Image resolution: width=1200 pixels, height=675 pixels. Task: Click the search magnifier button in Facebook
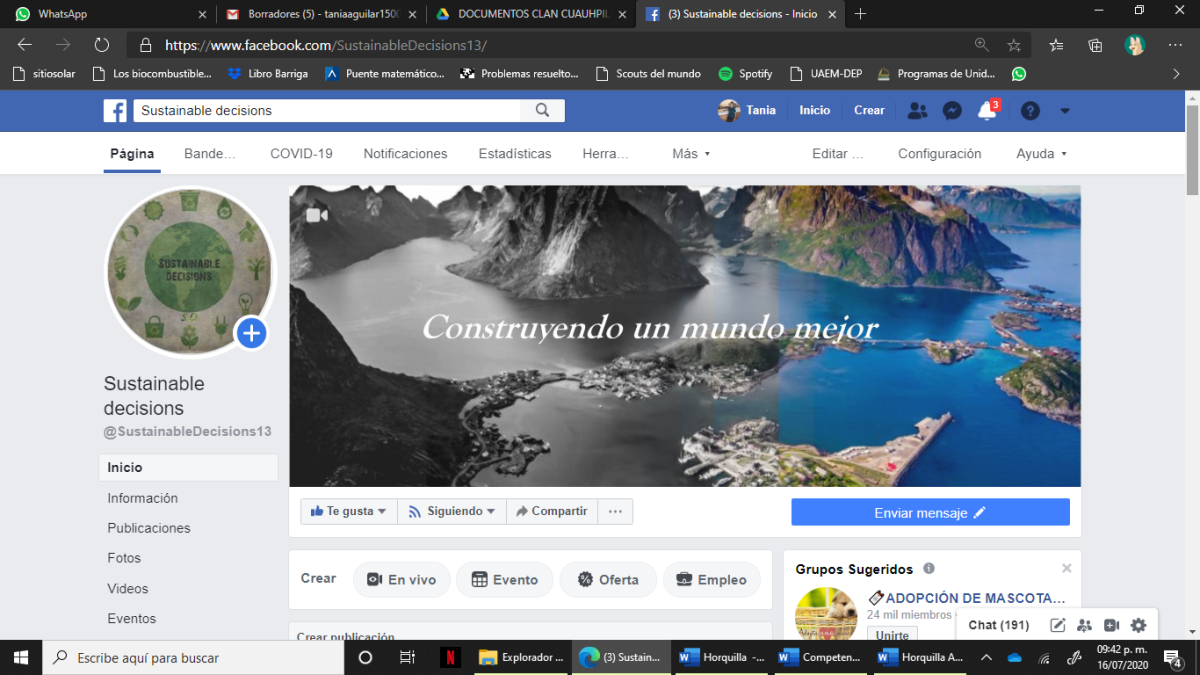pos(543,111)
